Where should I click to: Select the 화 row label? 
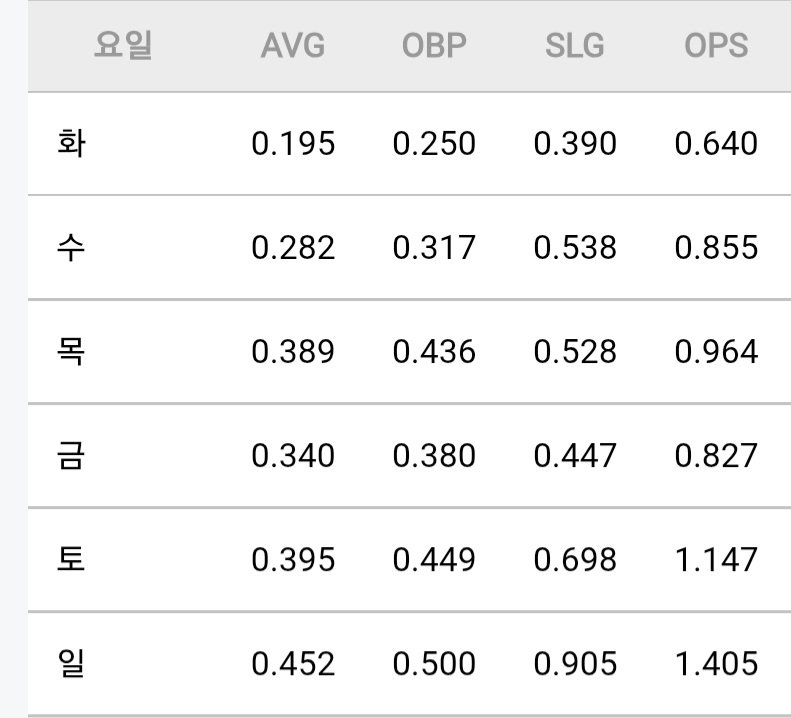coord(71,143)
